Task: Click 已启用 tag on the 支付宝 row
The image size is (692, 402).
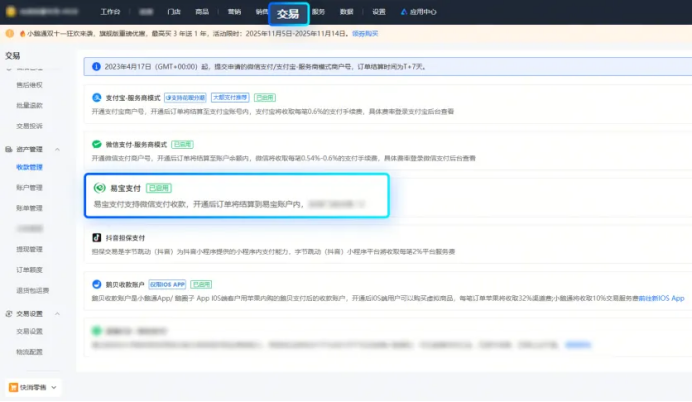Action: coord(265,98)
